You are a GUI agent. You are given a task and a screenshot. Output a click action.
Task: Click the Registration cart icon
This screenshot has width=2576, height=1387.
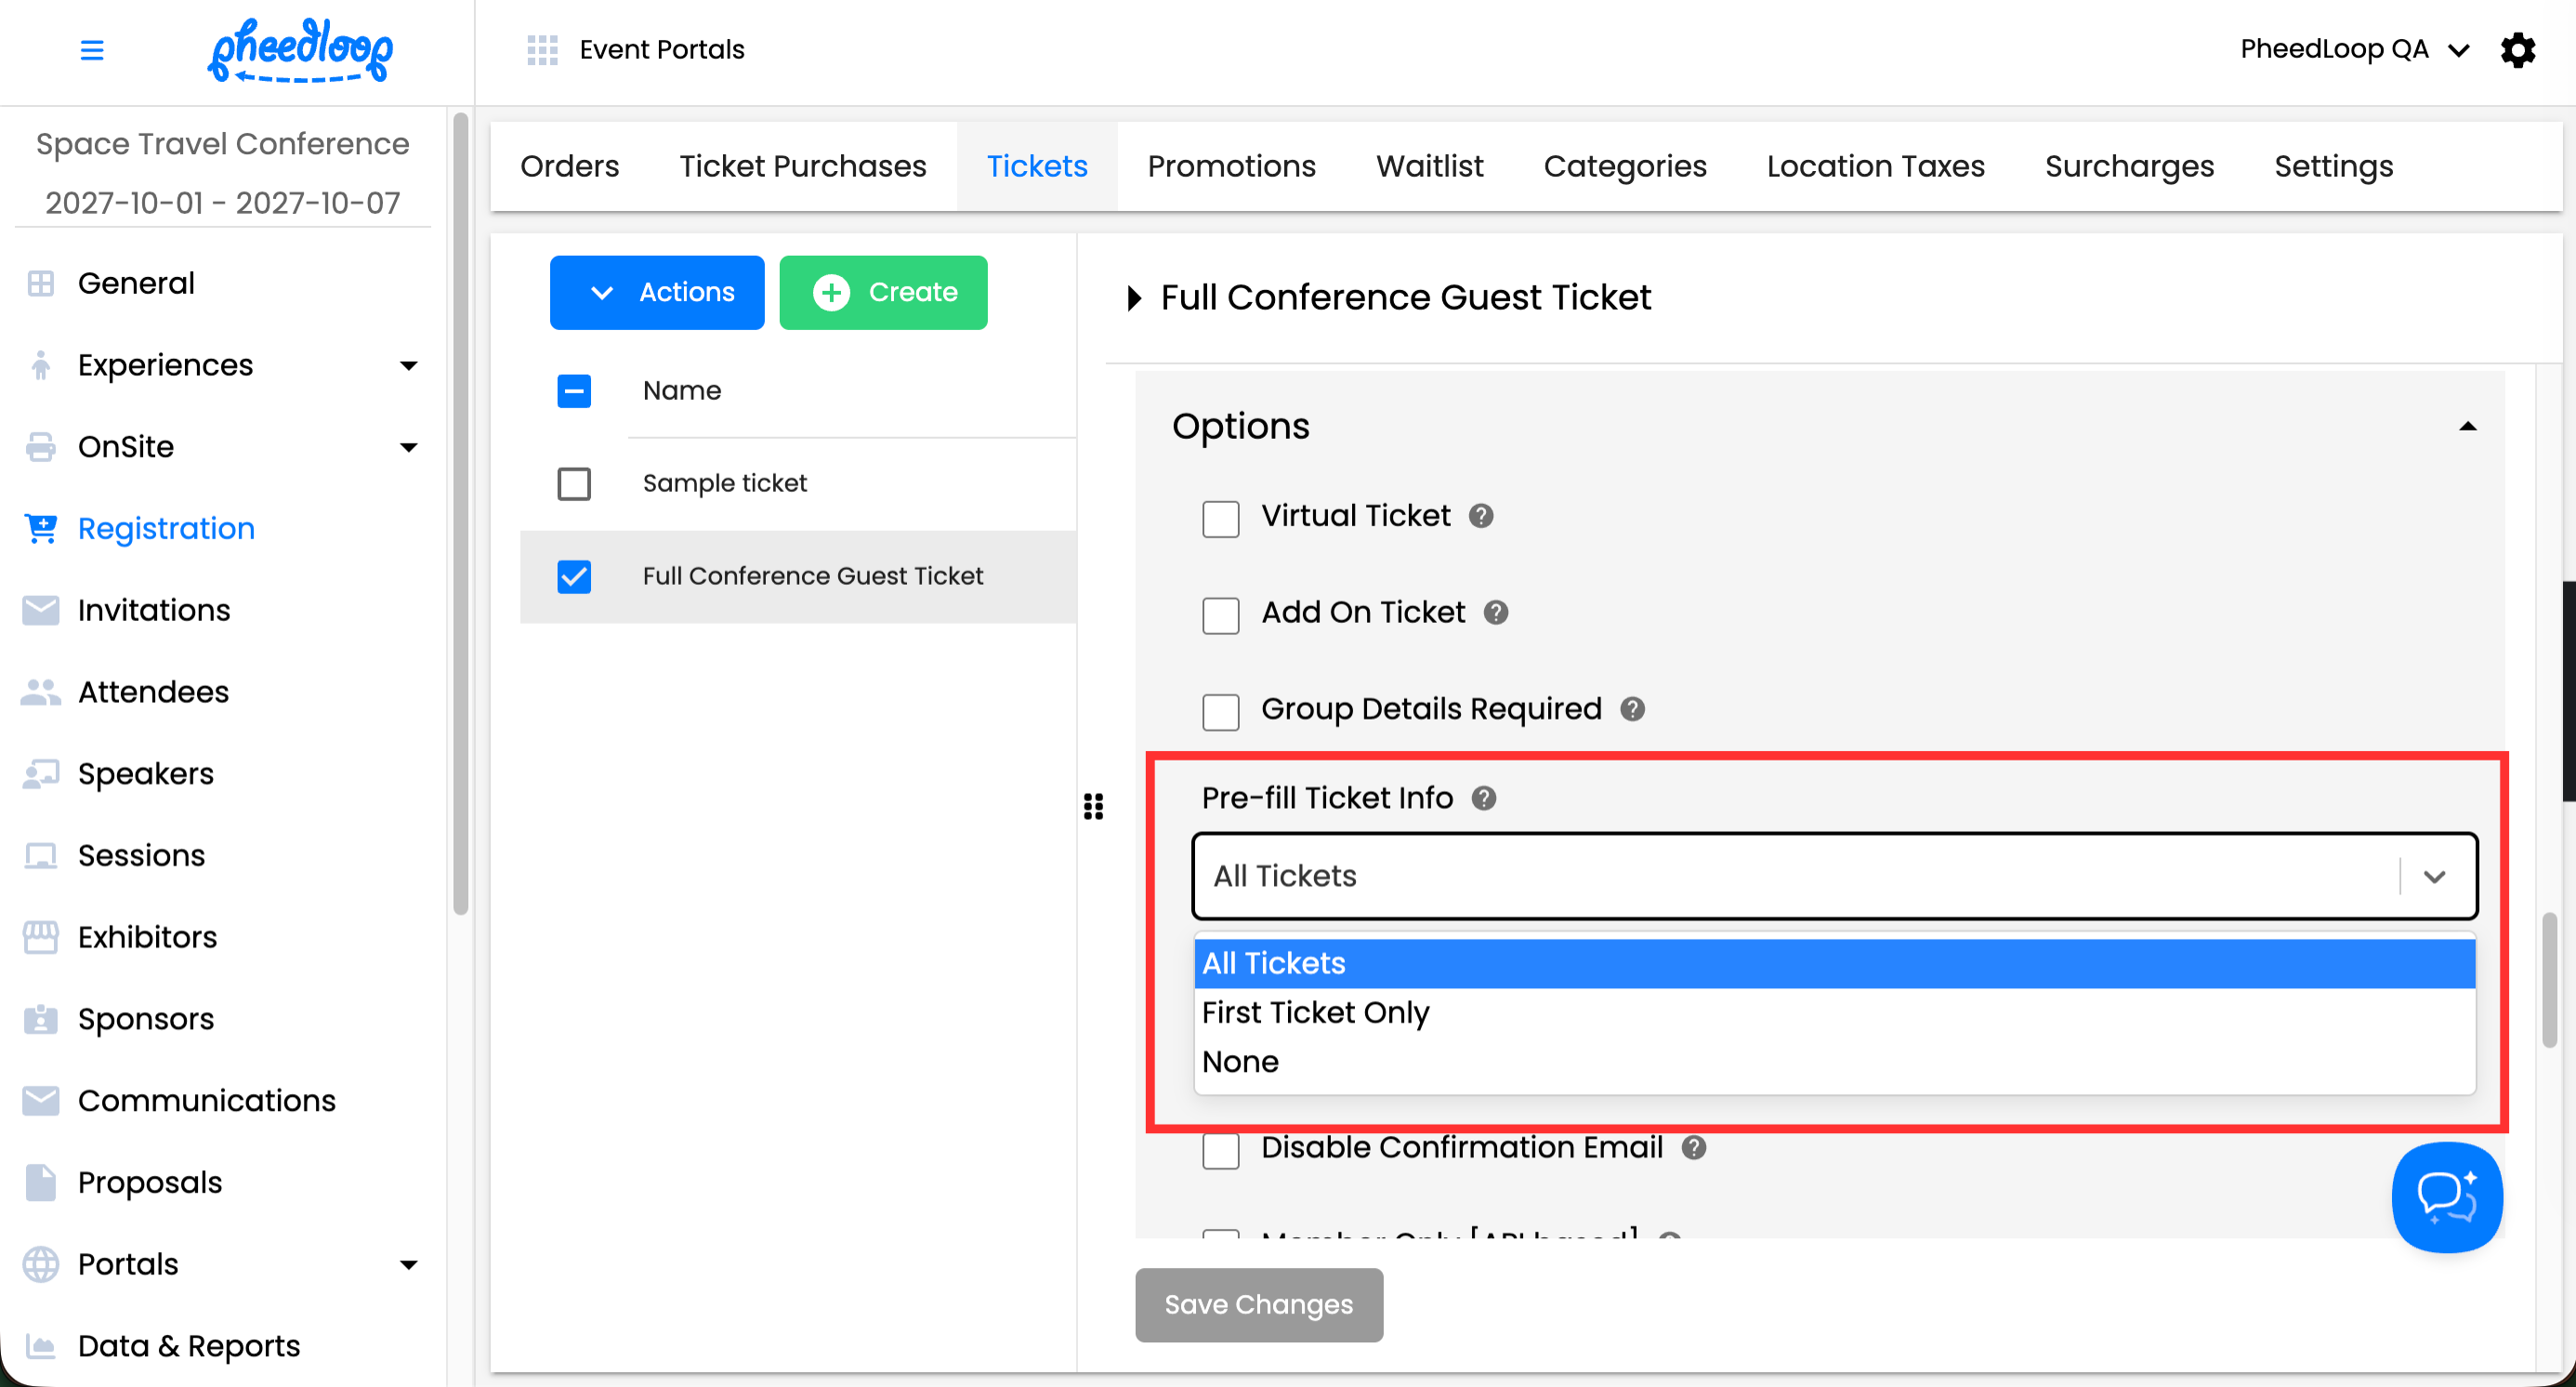(x=41, y=528)
